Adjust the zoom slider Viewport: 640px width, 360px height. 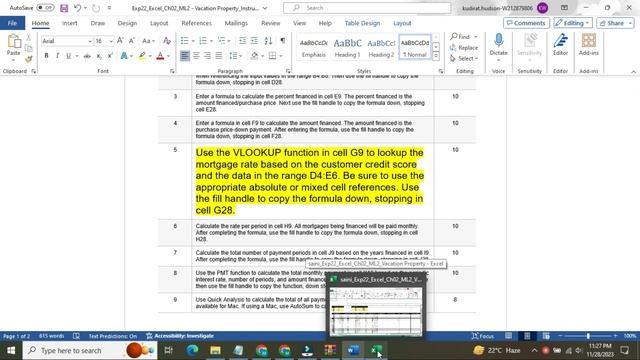(x=588, y=336)
